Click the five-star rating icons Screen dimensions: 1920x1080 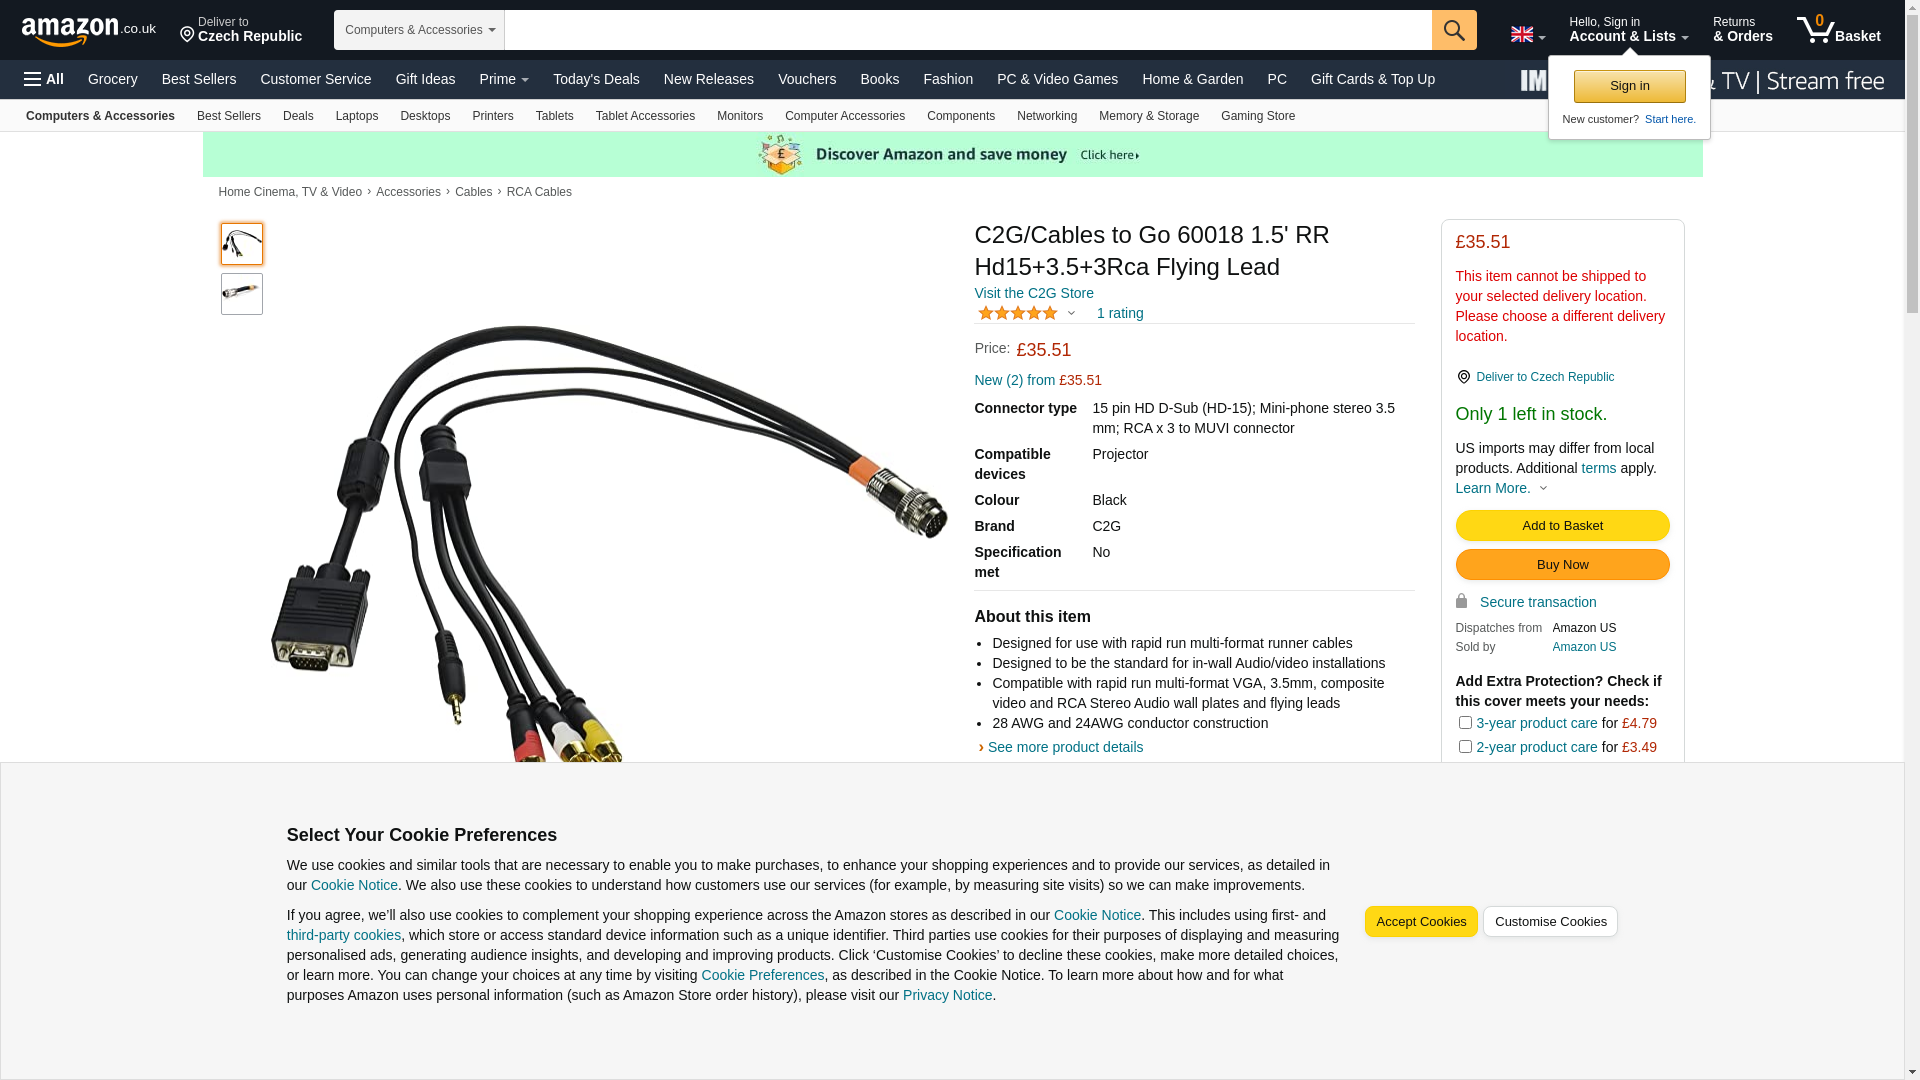(1017, 313)
